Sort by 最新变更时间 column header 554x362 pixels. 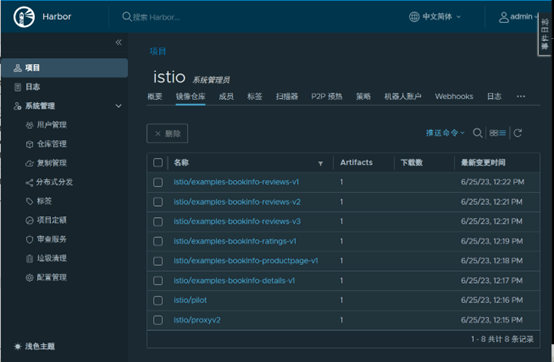tap(483, 162)
